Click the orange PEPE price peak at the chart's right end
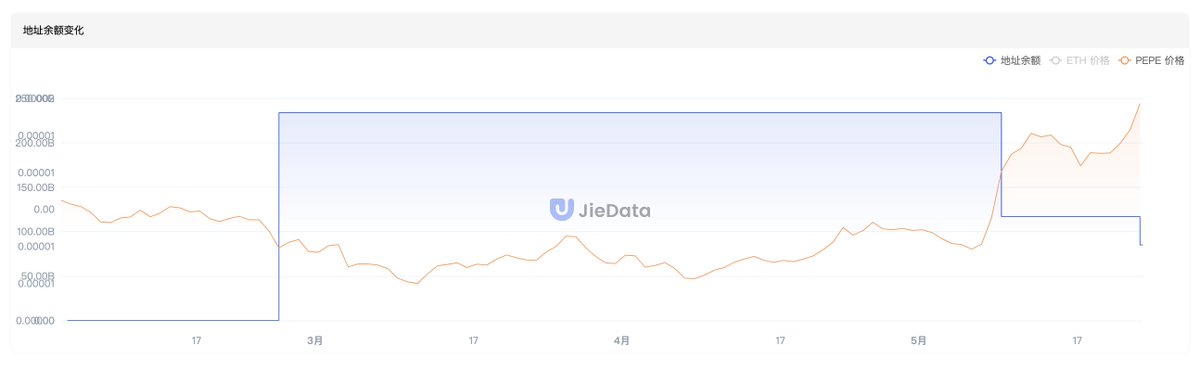The image size is (1200, 371). pyautogui.click(x=1140, y=104)
